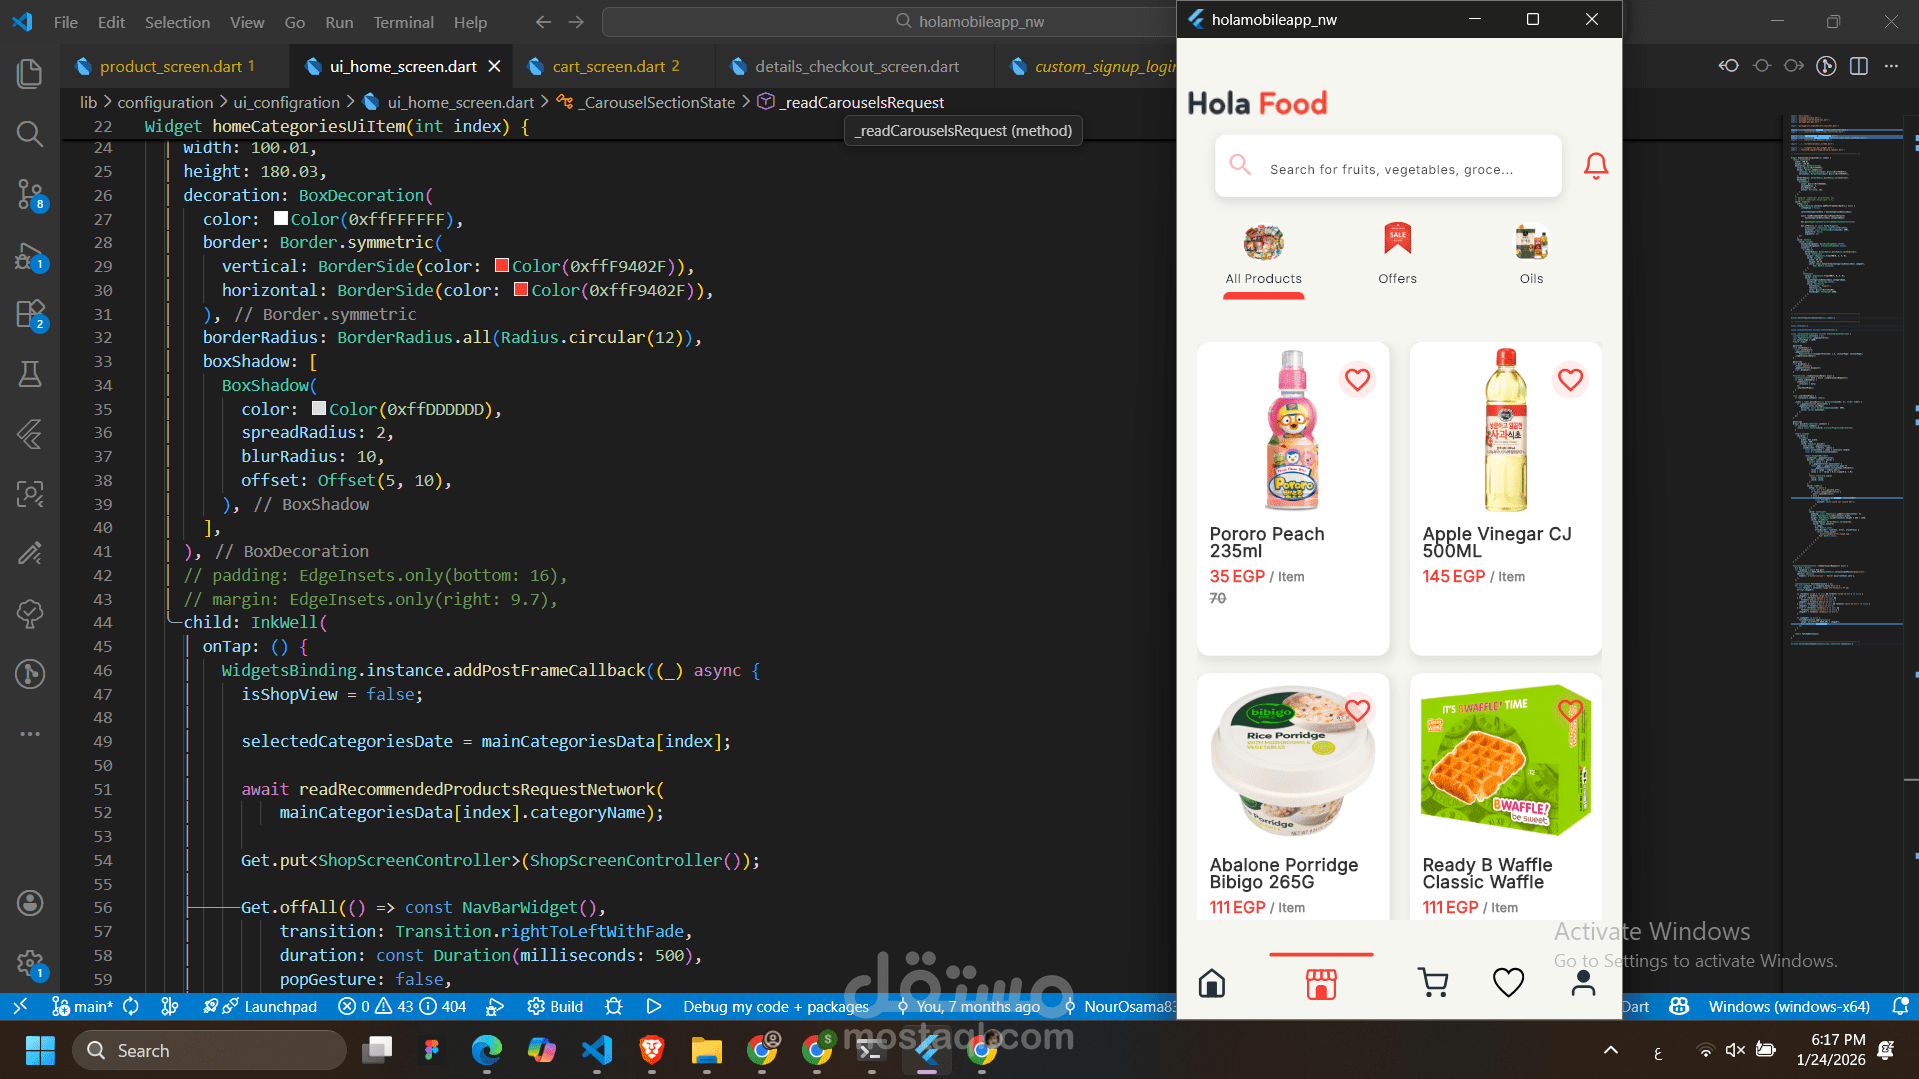Image resolution: width=1919 pixels, height=1079 pixels.
Task: Favorite the Abalone Porridge Bibigo product
Action: click(1357, 710)
